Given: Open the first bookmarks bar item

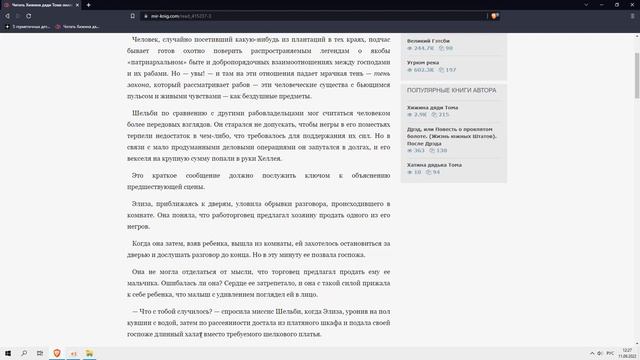Looking at the screenshot, I should pos(27,27).
